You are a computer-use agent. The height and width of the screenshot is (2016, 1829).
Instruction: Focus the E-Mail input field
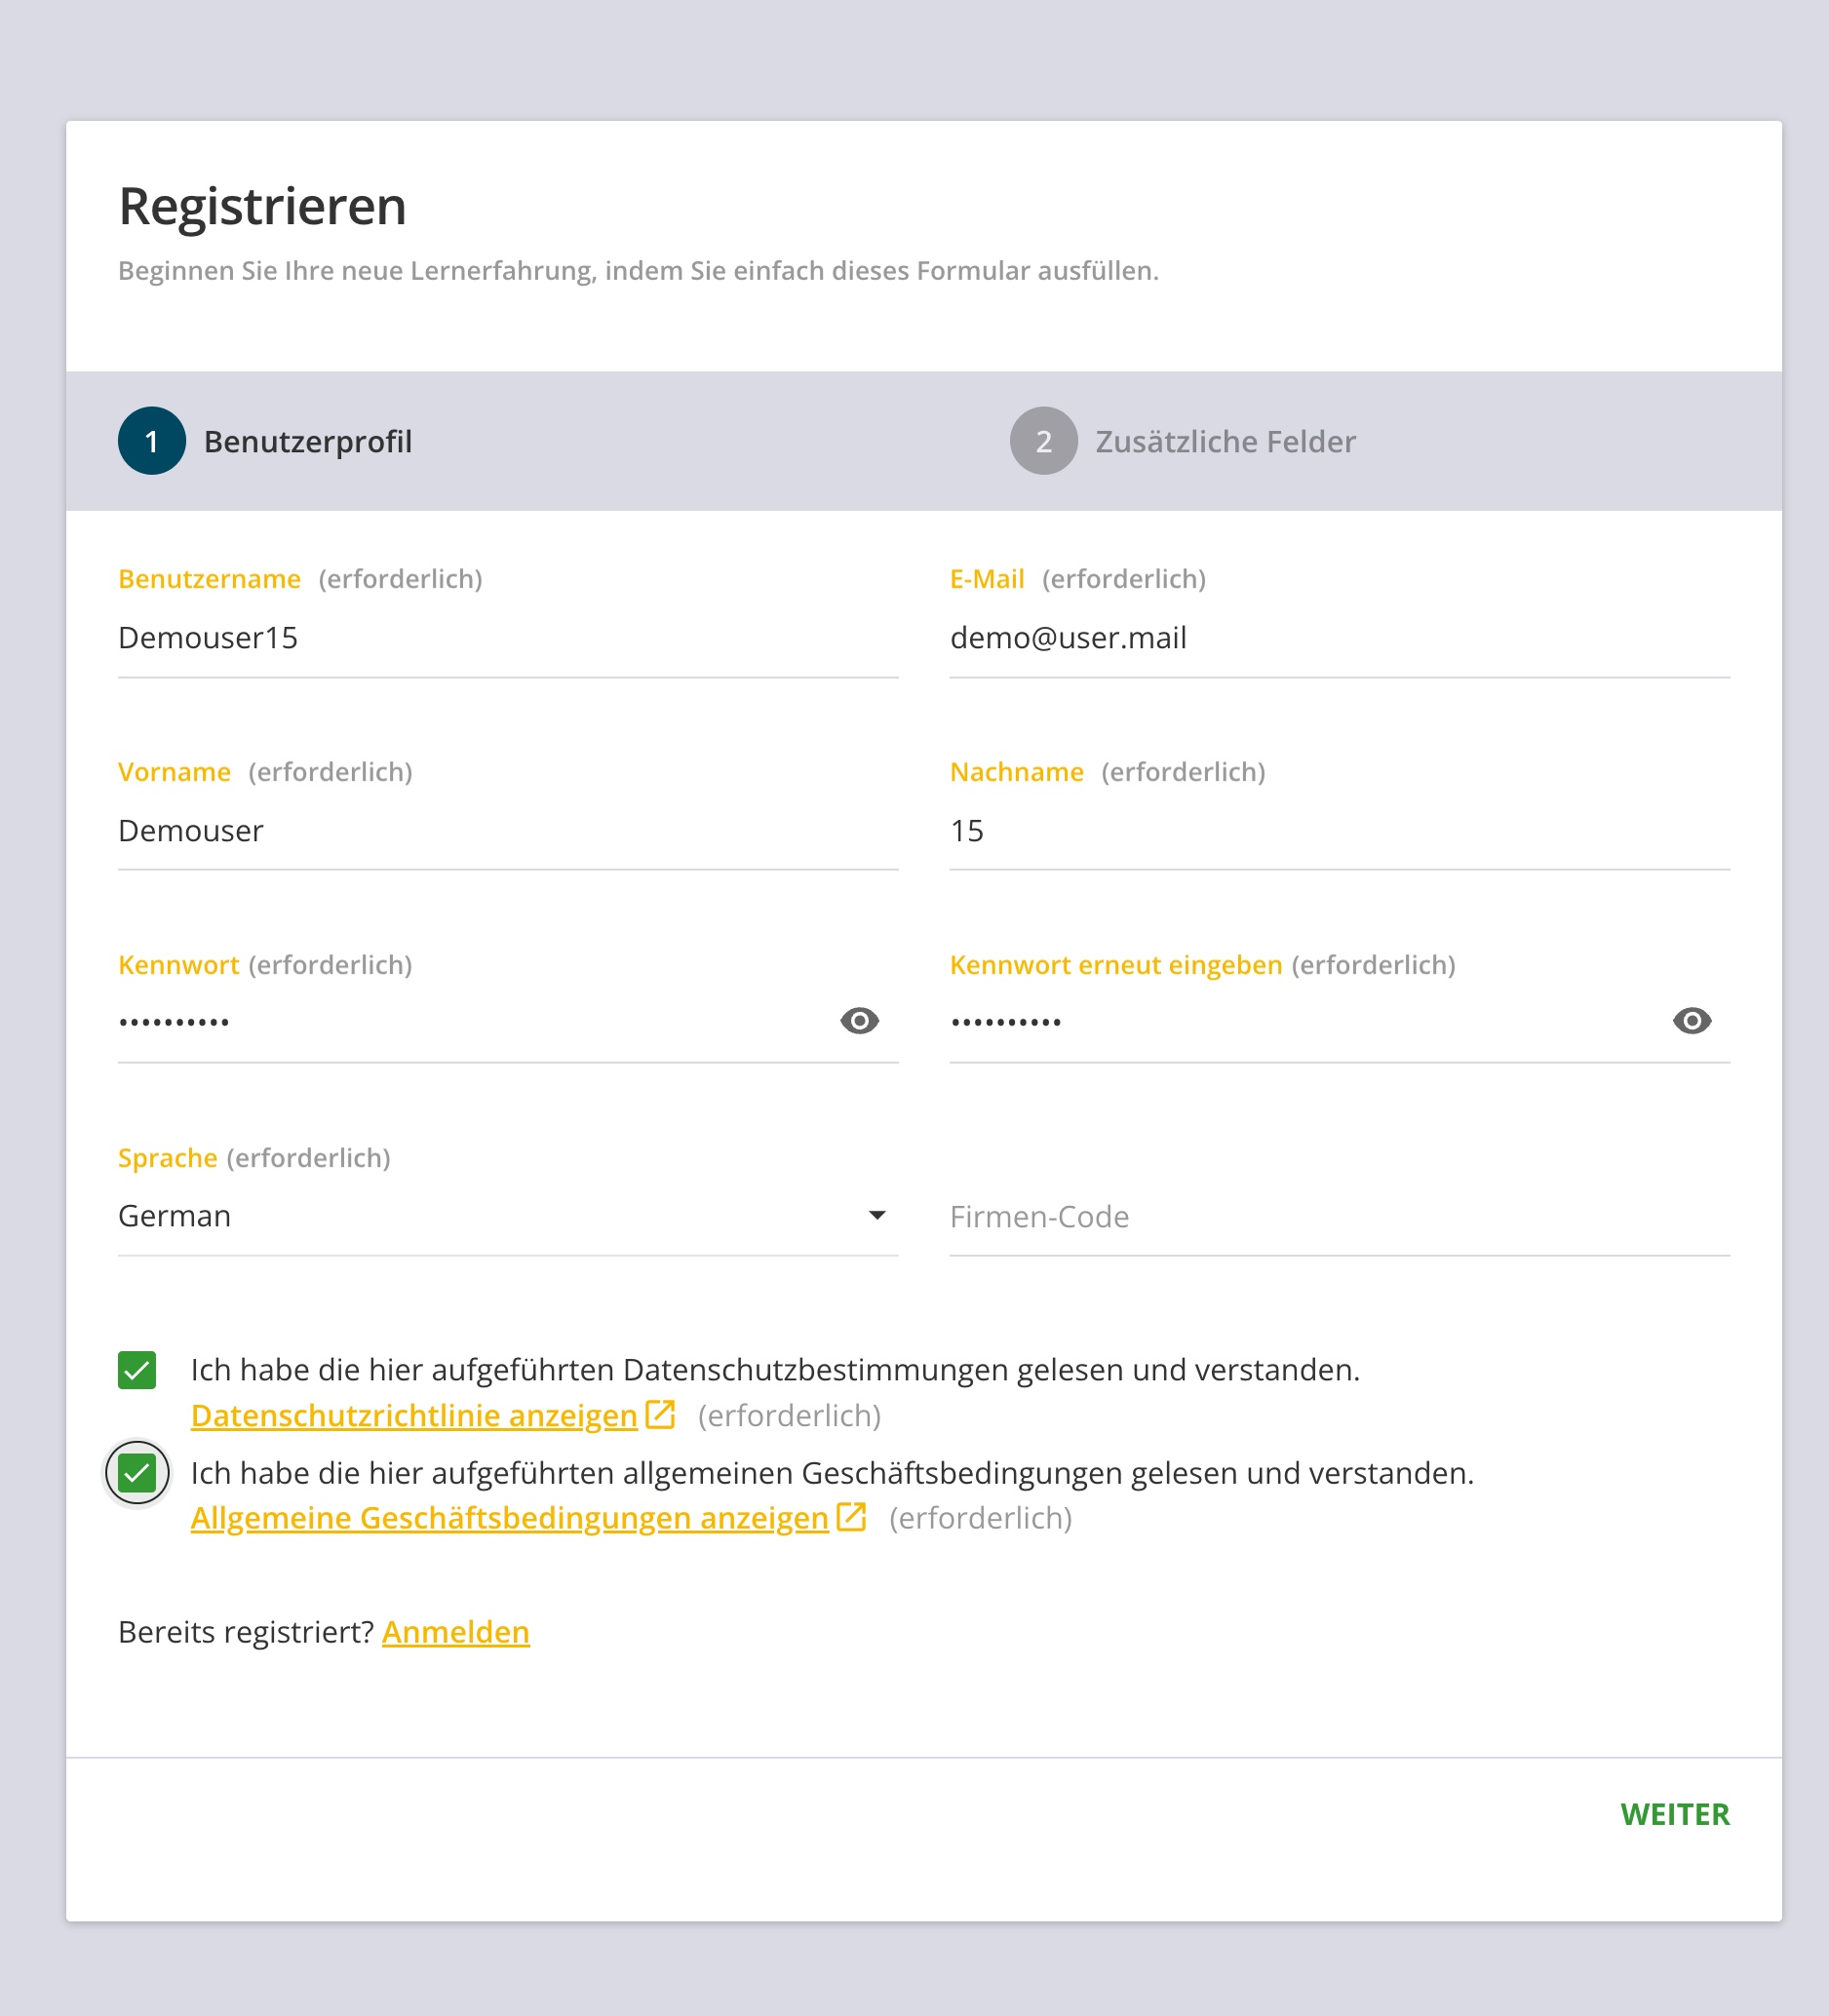pos(1340,638)
